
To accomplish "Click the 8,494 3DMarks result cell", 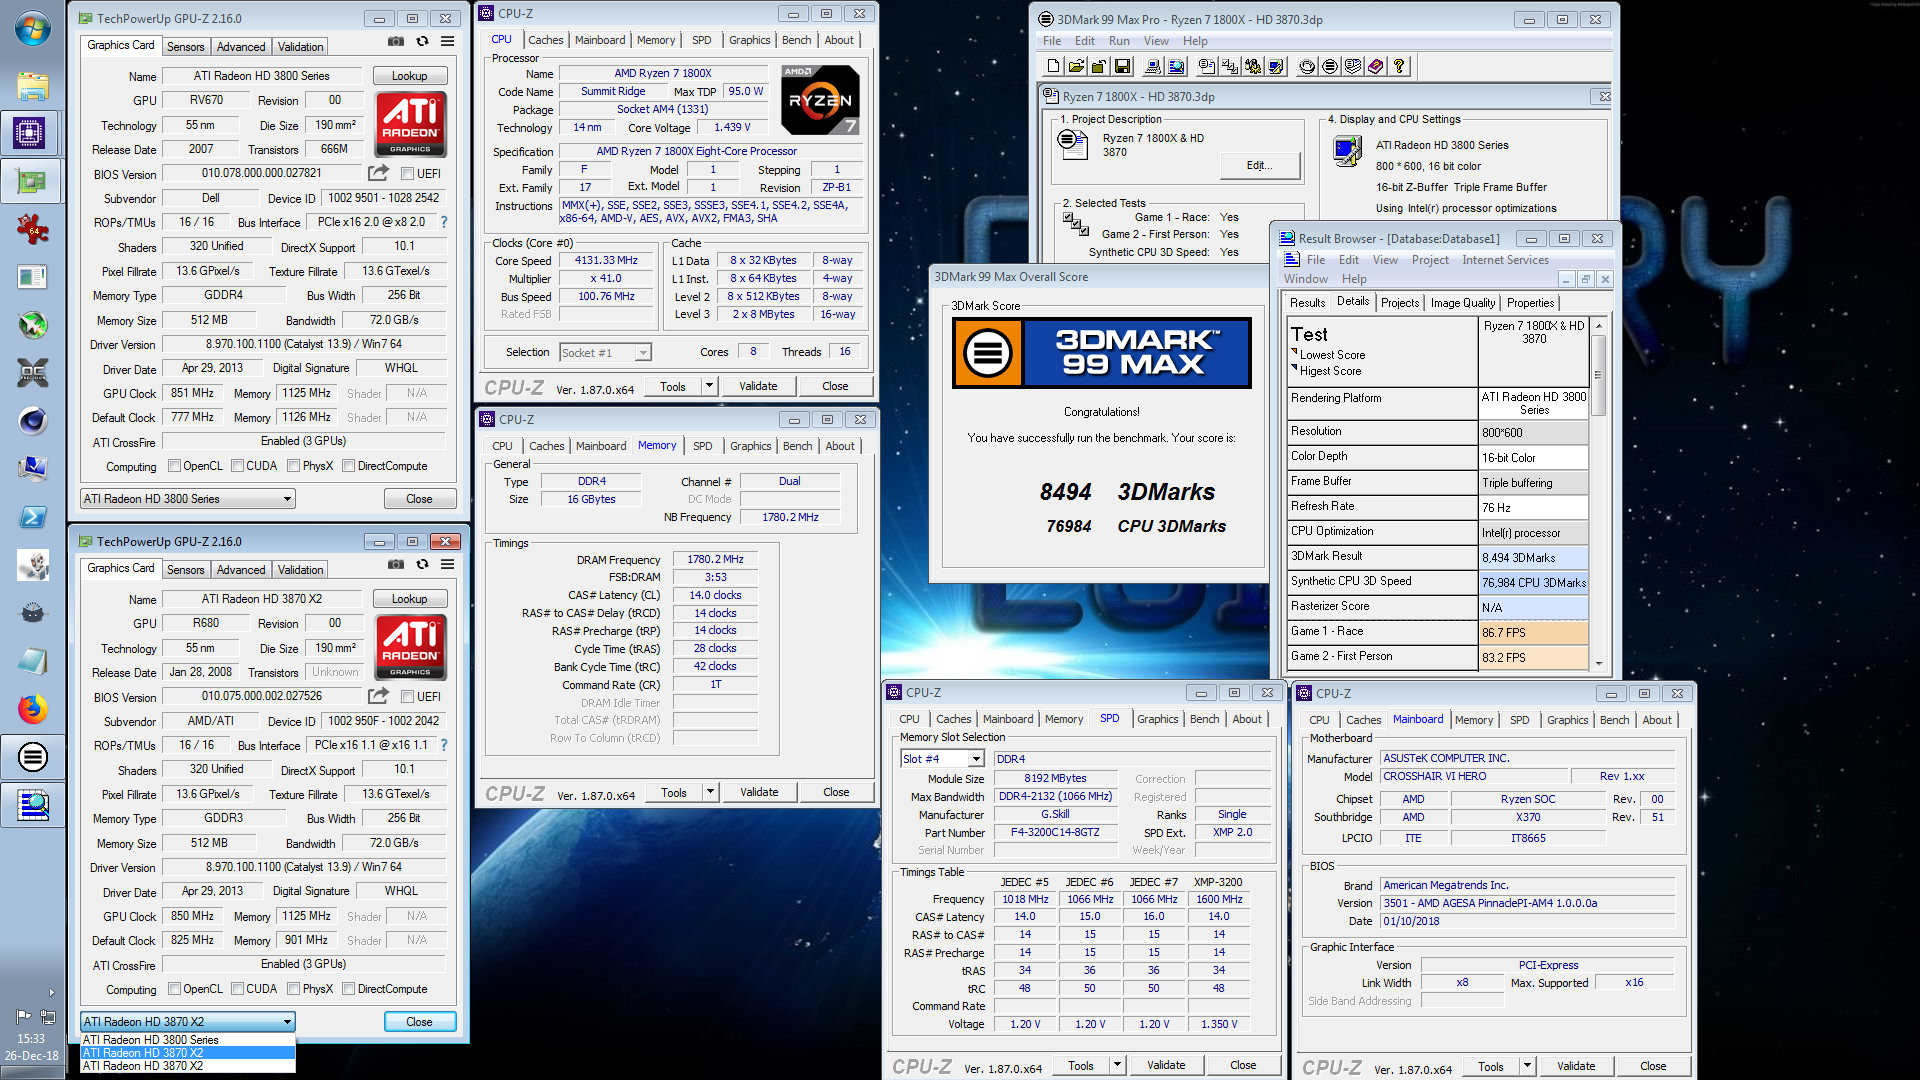I will pos(1533,558).
